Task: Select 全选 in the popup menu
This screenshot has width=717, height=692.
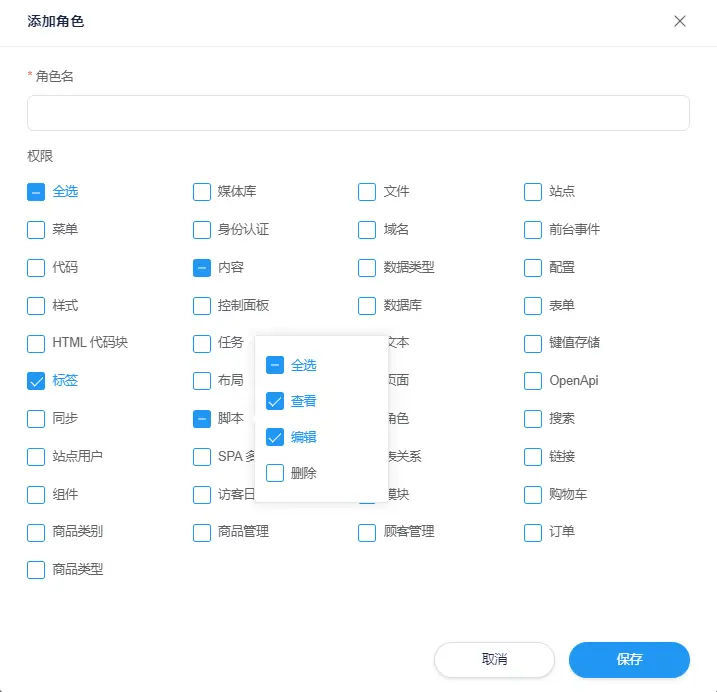Action: (275, 366)
